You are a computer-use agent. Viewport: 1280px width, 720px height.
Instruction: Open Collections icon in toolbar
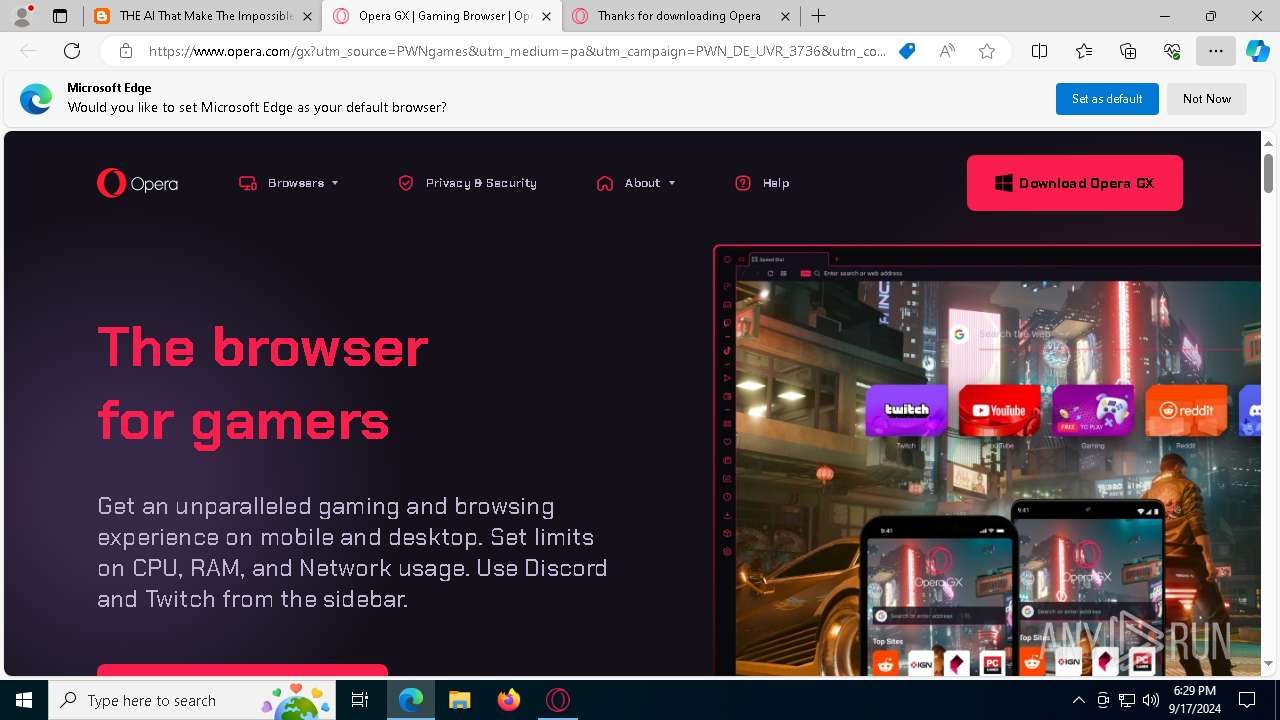click(1128, 51)
